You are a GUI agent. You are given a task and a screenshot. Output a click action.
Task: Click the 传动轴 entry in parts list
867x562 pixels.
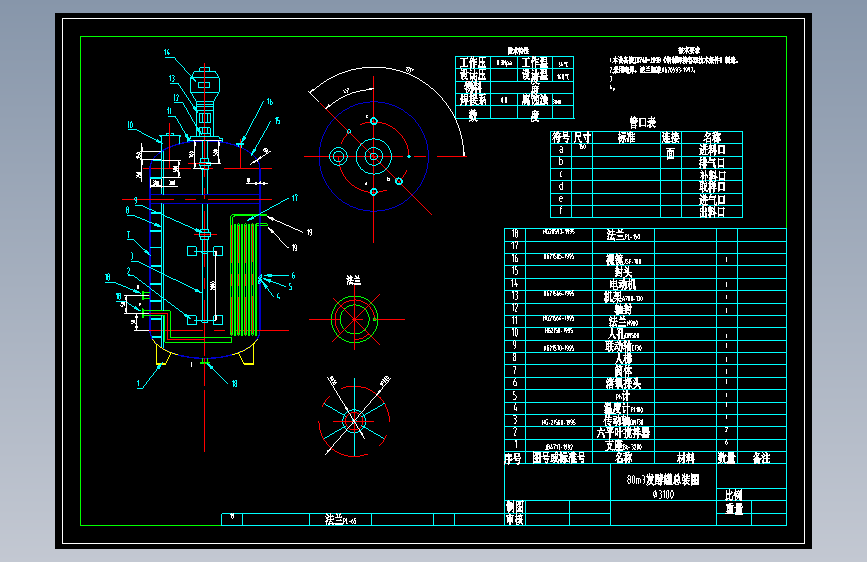[623, 420]
